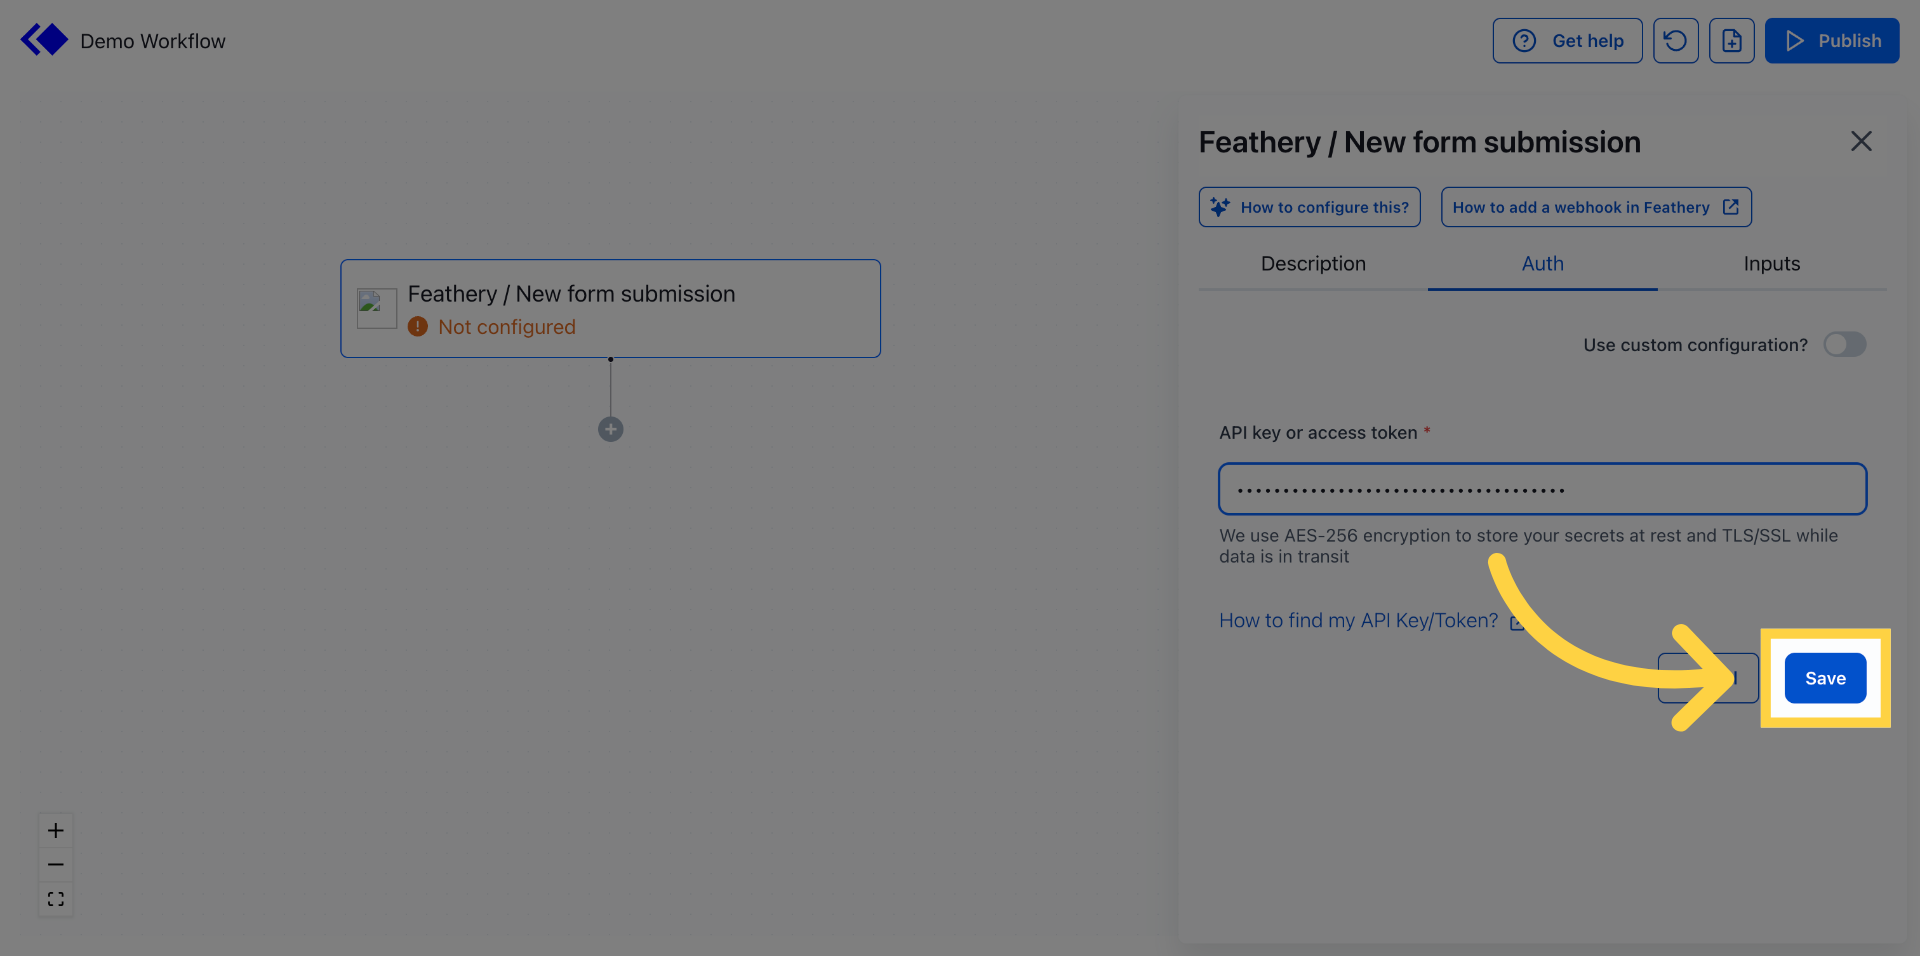Select the Auth tab
Screen dimensions: 1920x956
[x=1542, y=264]
